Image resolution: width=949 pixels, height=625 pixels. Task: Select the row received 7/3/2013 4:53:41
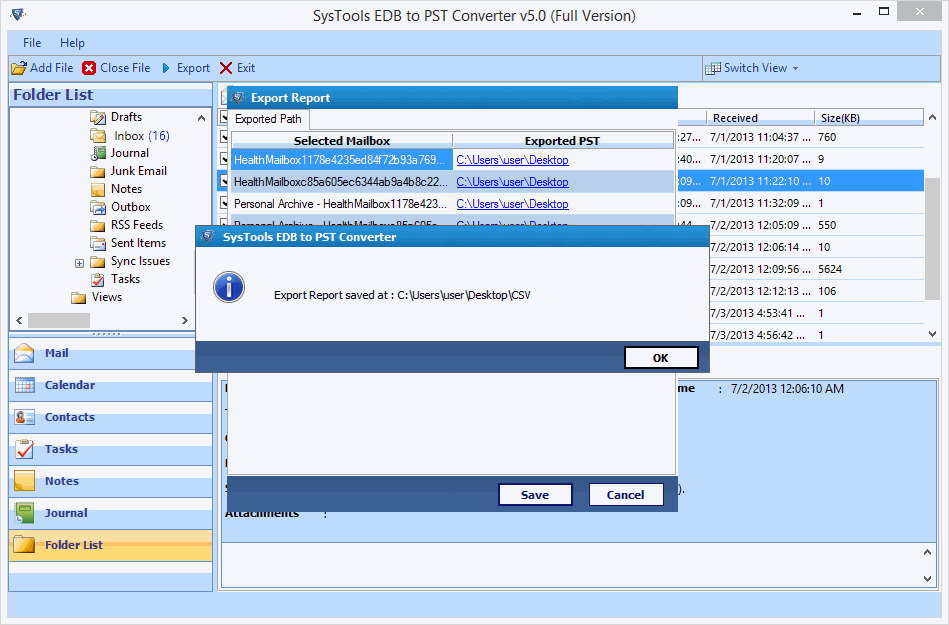coord(817,313)
